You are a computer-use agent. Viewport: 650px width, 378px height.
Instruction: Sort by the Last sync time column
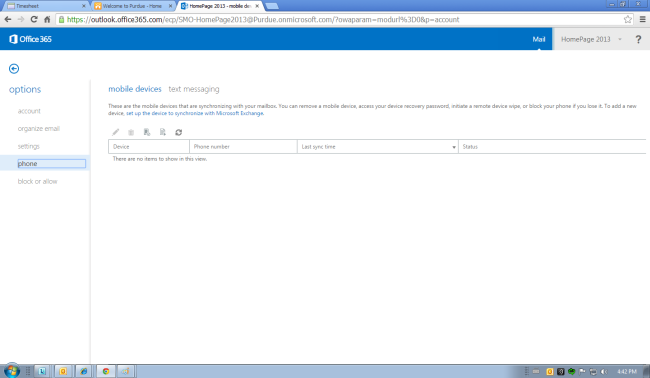(x=378, y=147)
